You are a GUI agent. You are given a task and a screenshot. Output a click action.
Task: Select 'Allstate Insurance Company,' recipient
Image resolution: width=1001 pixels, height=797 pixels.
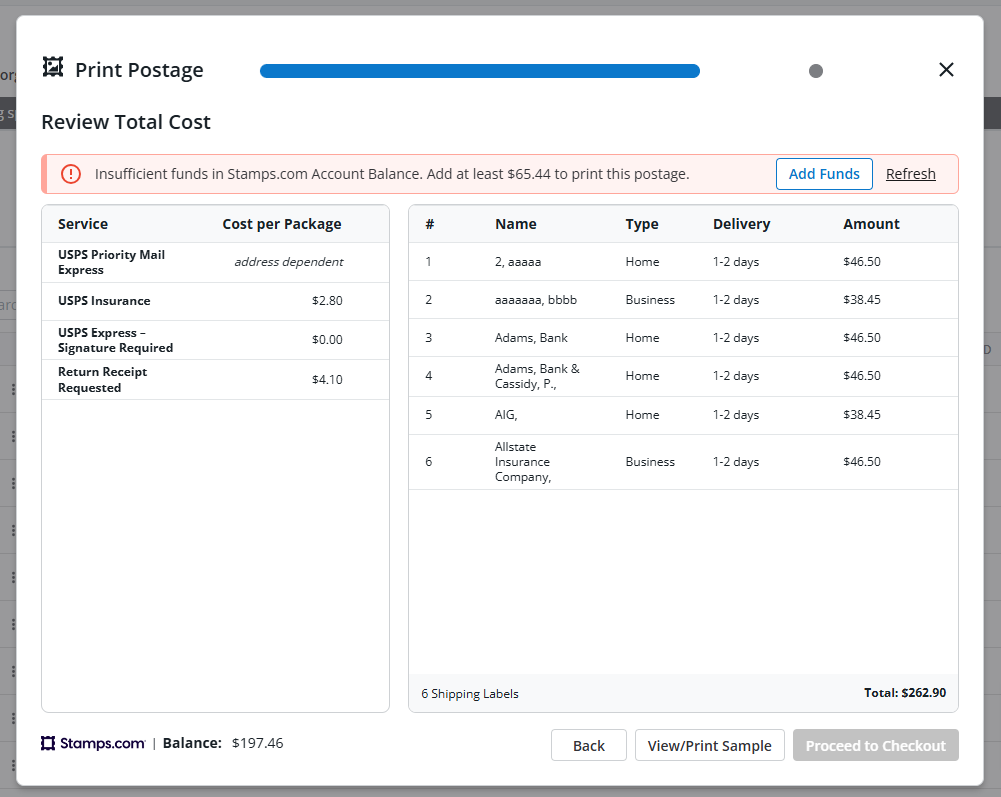click(x=523, y=462)
